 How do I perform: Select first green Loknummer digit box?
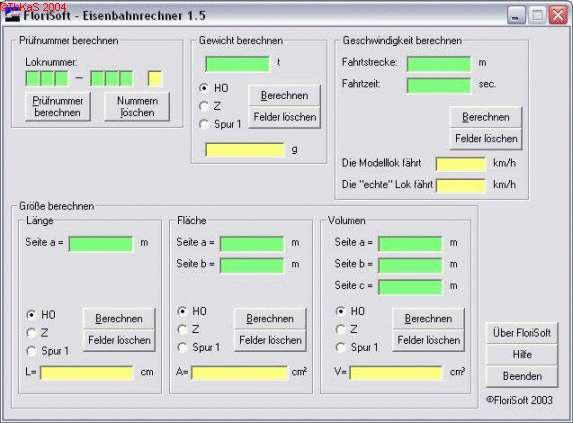(x=33, y=79)
